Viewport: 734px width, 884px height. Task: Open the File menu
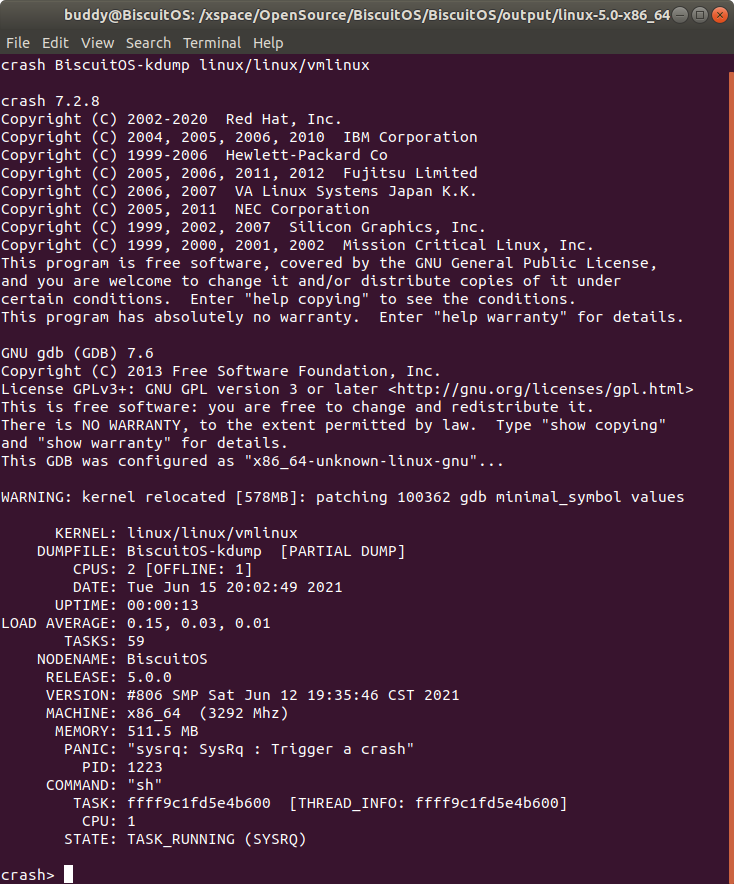point(17,43)
